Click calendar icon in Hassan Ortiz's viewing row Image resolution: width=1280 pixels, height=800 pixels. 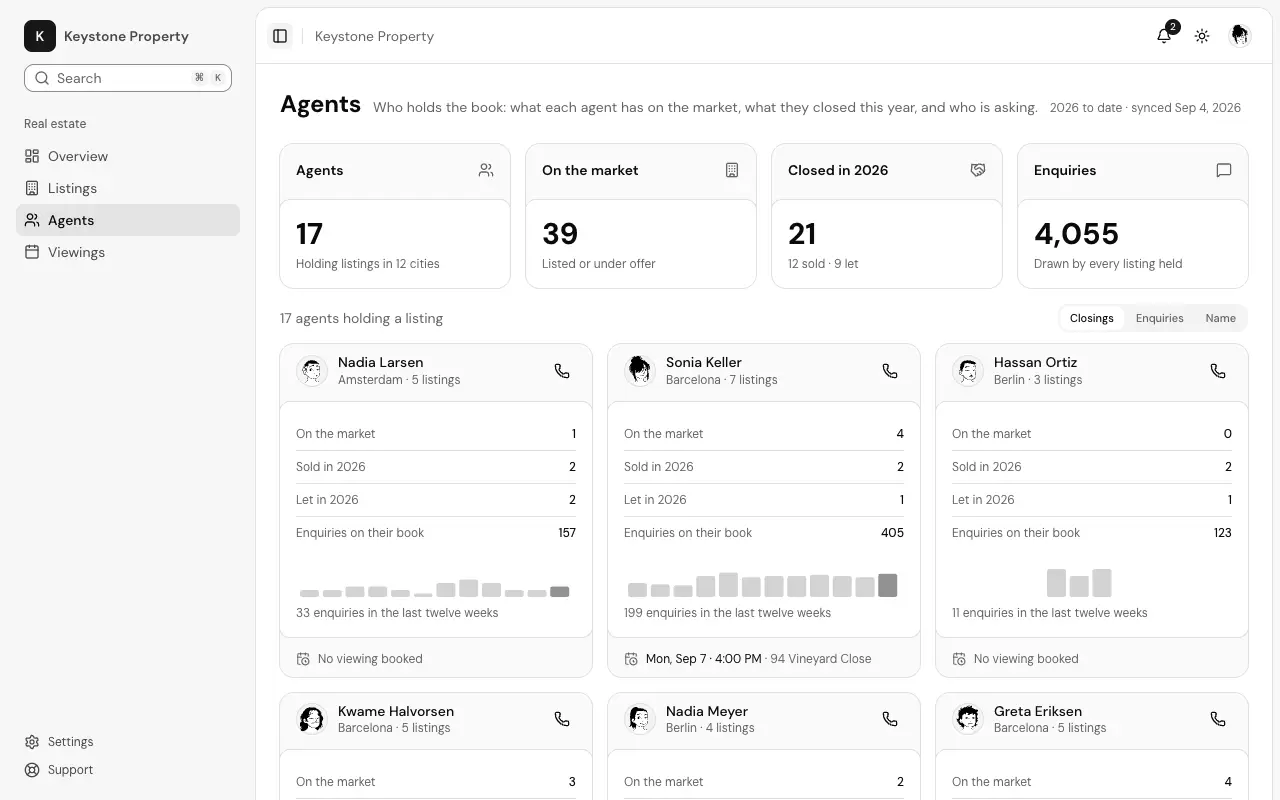point(960,659)
